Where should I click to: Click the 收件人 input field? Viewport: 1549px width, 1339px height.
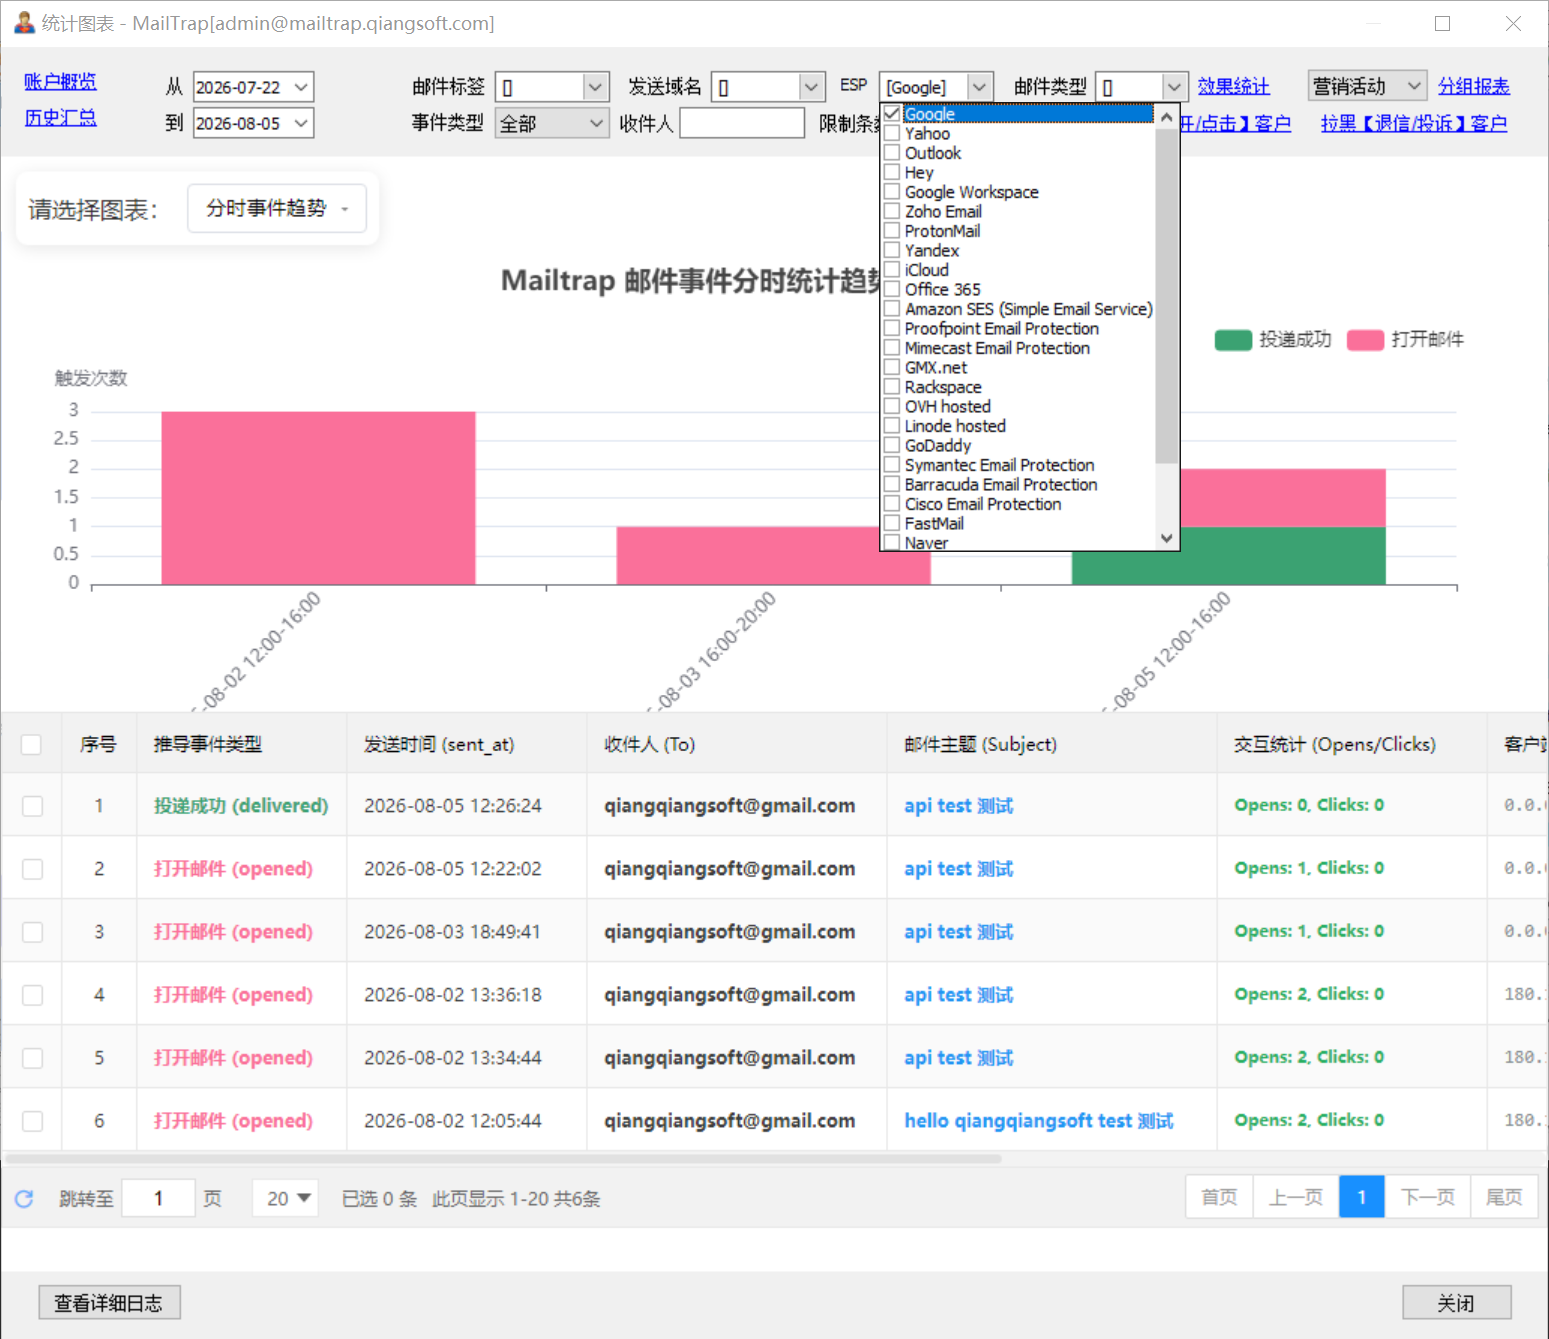742,123
